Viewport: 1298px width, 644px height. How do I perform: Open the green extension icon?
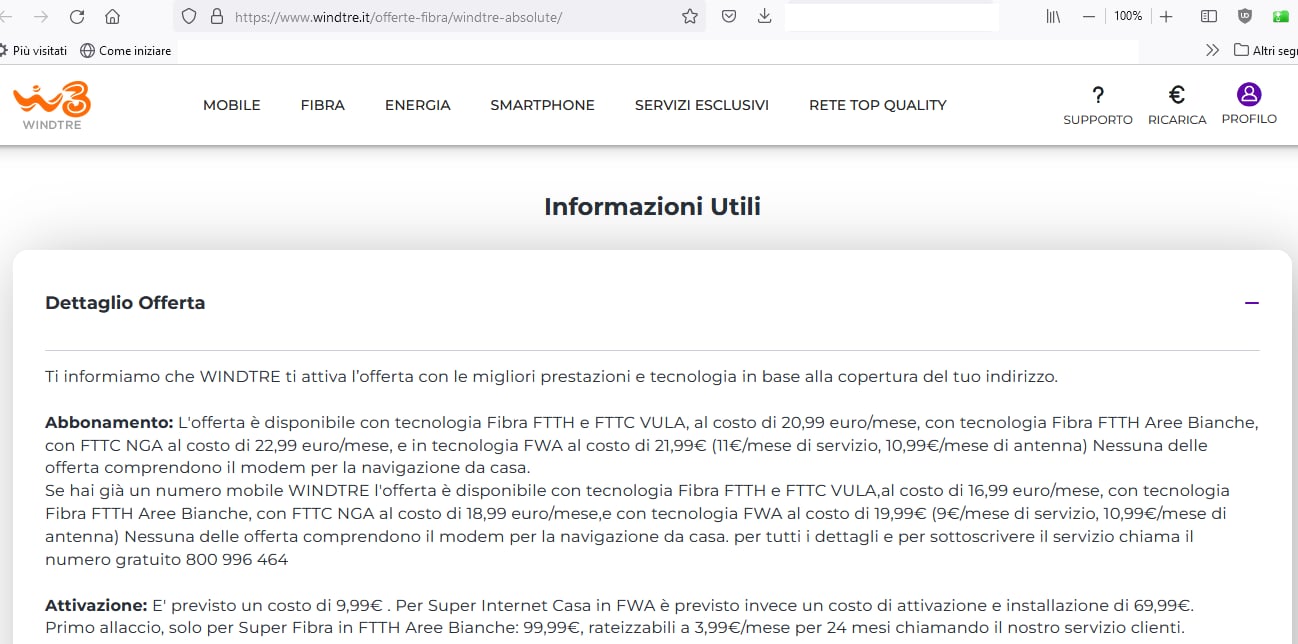point(1280,16)
